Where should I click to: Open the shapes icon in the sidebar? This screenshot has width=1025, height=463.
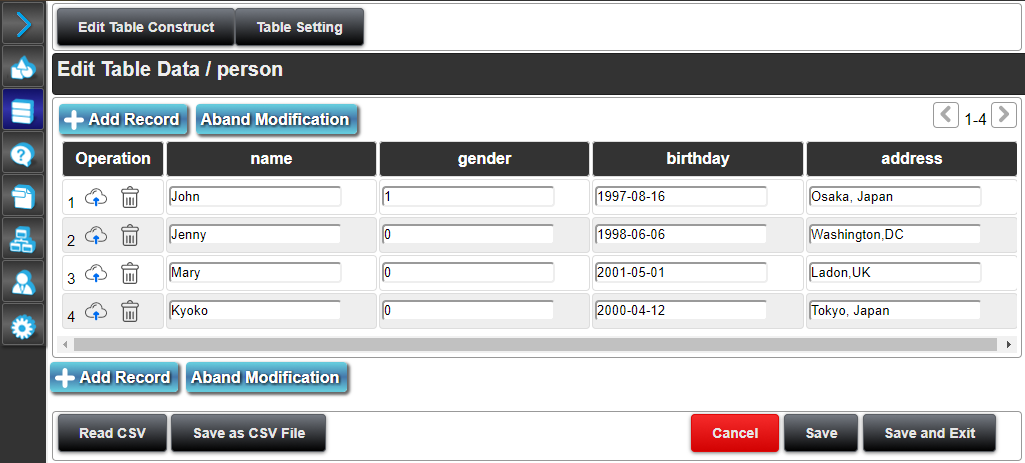pyautogui.click(x=22, y=67)
